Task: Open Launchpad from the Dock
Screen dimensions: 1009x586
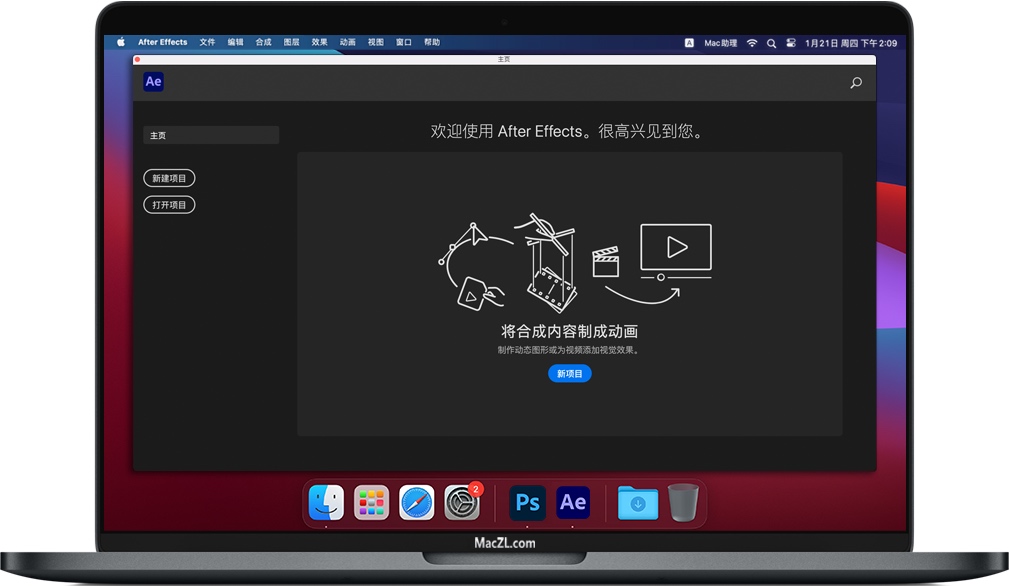Action: [x=371, y=503]
